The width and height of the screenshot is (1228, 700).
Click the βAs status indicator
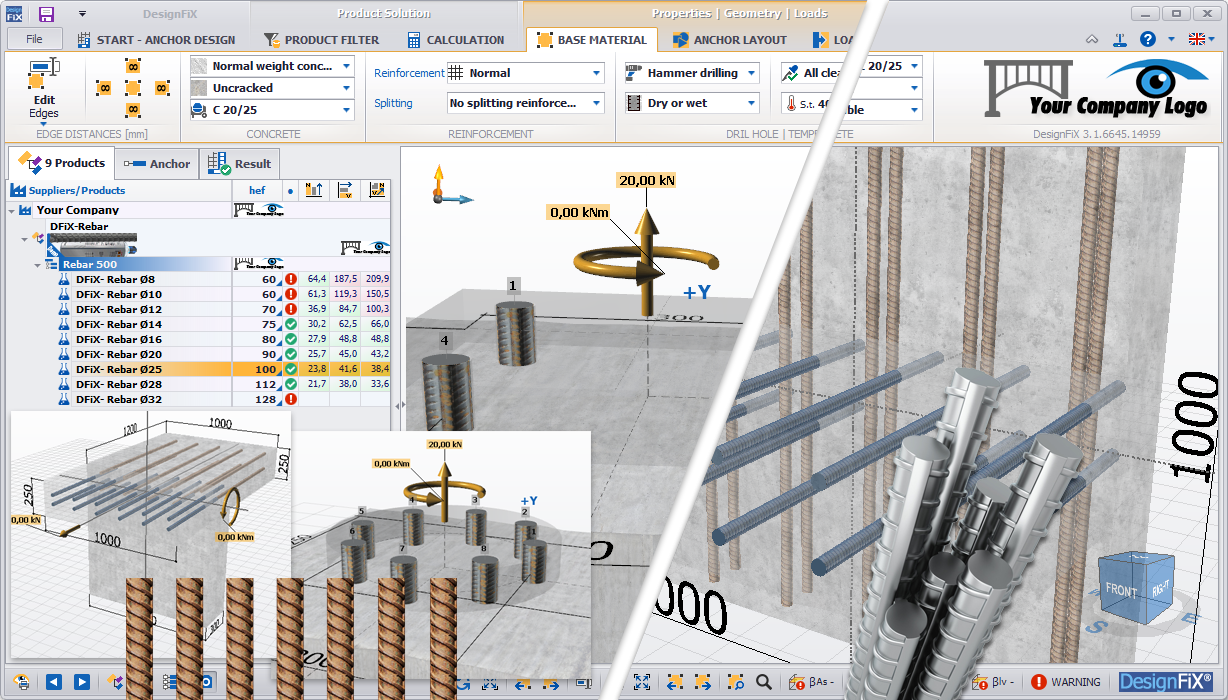pos(809,682)
